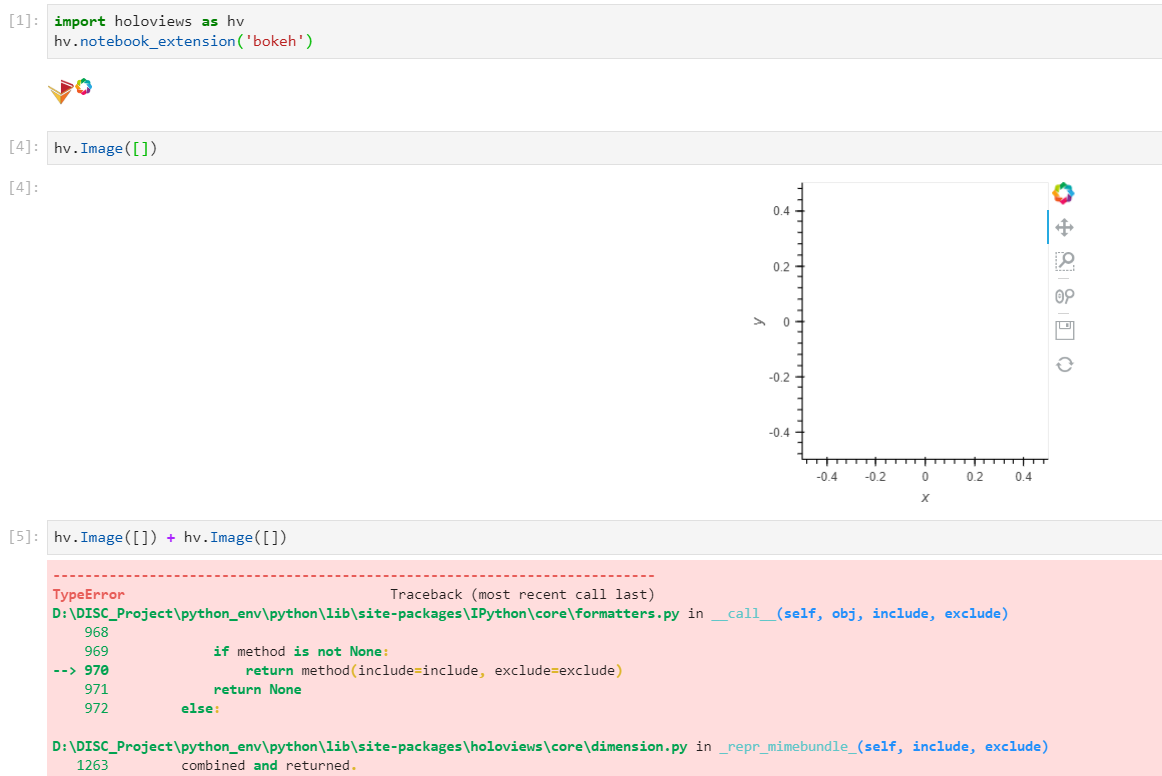
Task: Click into the hv.Image([]) code cell
Action: [x=604, y=148]
